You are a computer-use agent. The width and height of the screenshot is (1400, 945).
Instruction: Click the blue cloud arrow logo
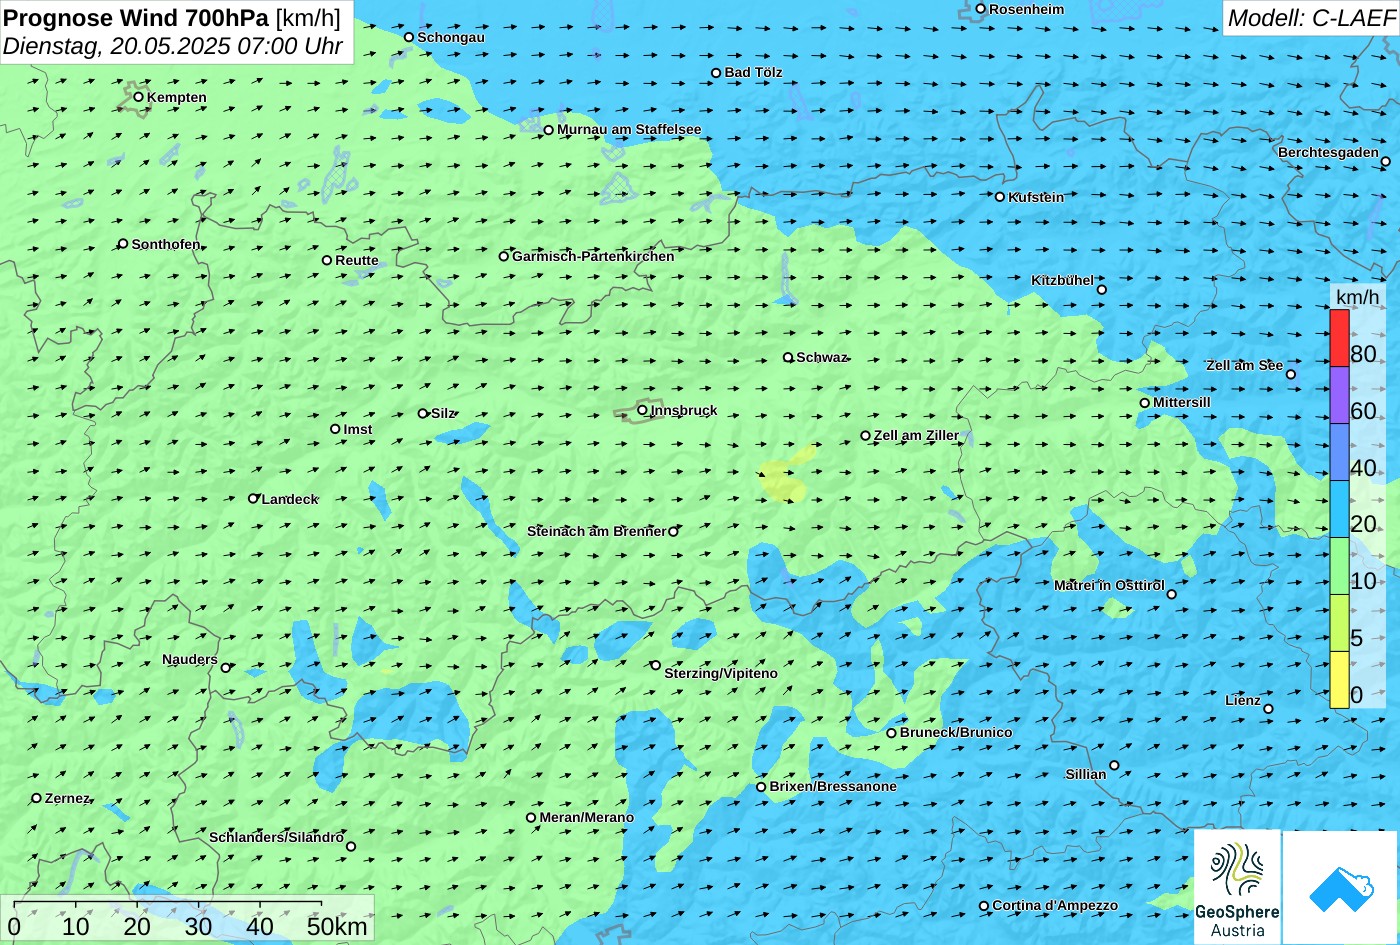click(x=1340, y=888)
